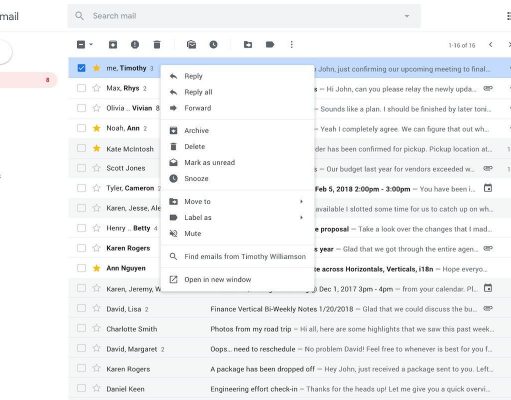
Task: Tick the Daniel Keen checkbox
Action: pos(81,388)
